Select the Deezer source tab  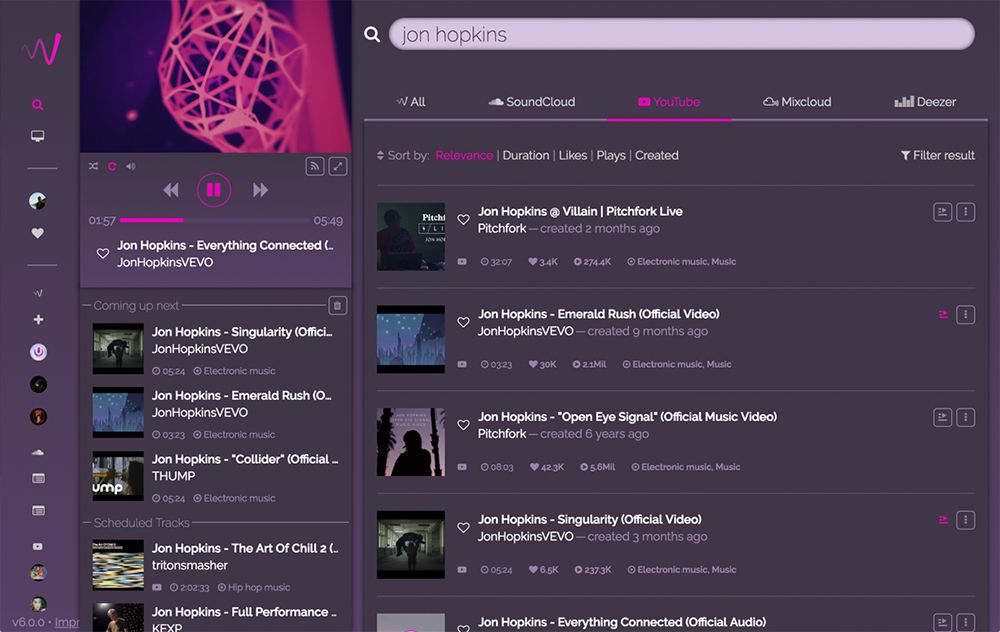(x=924, y=101)
